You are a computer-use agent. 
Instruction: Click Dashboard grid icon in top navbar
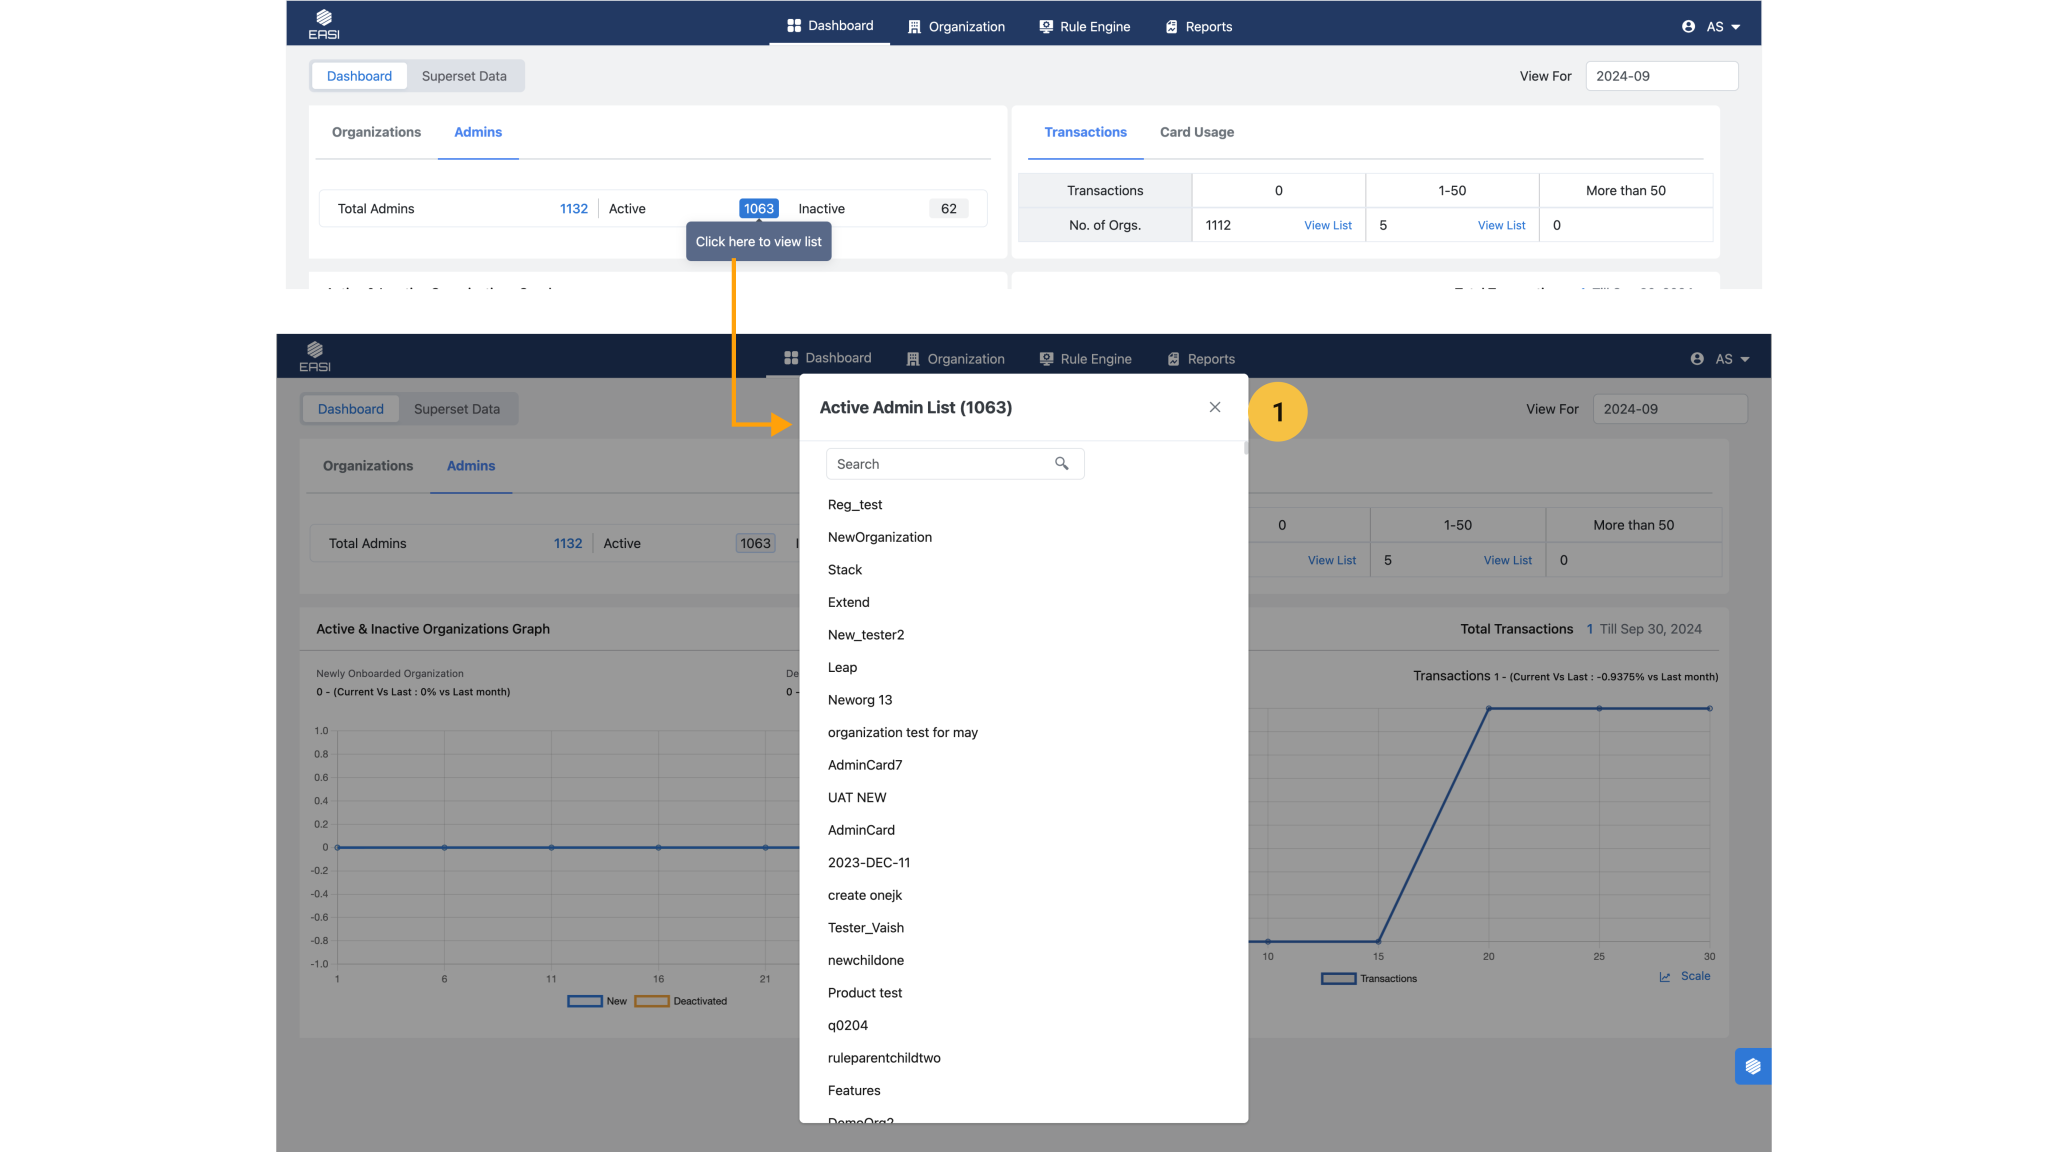pos(794,26)
